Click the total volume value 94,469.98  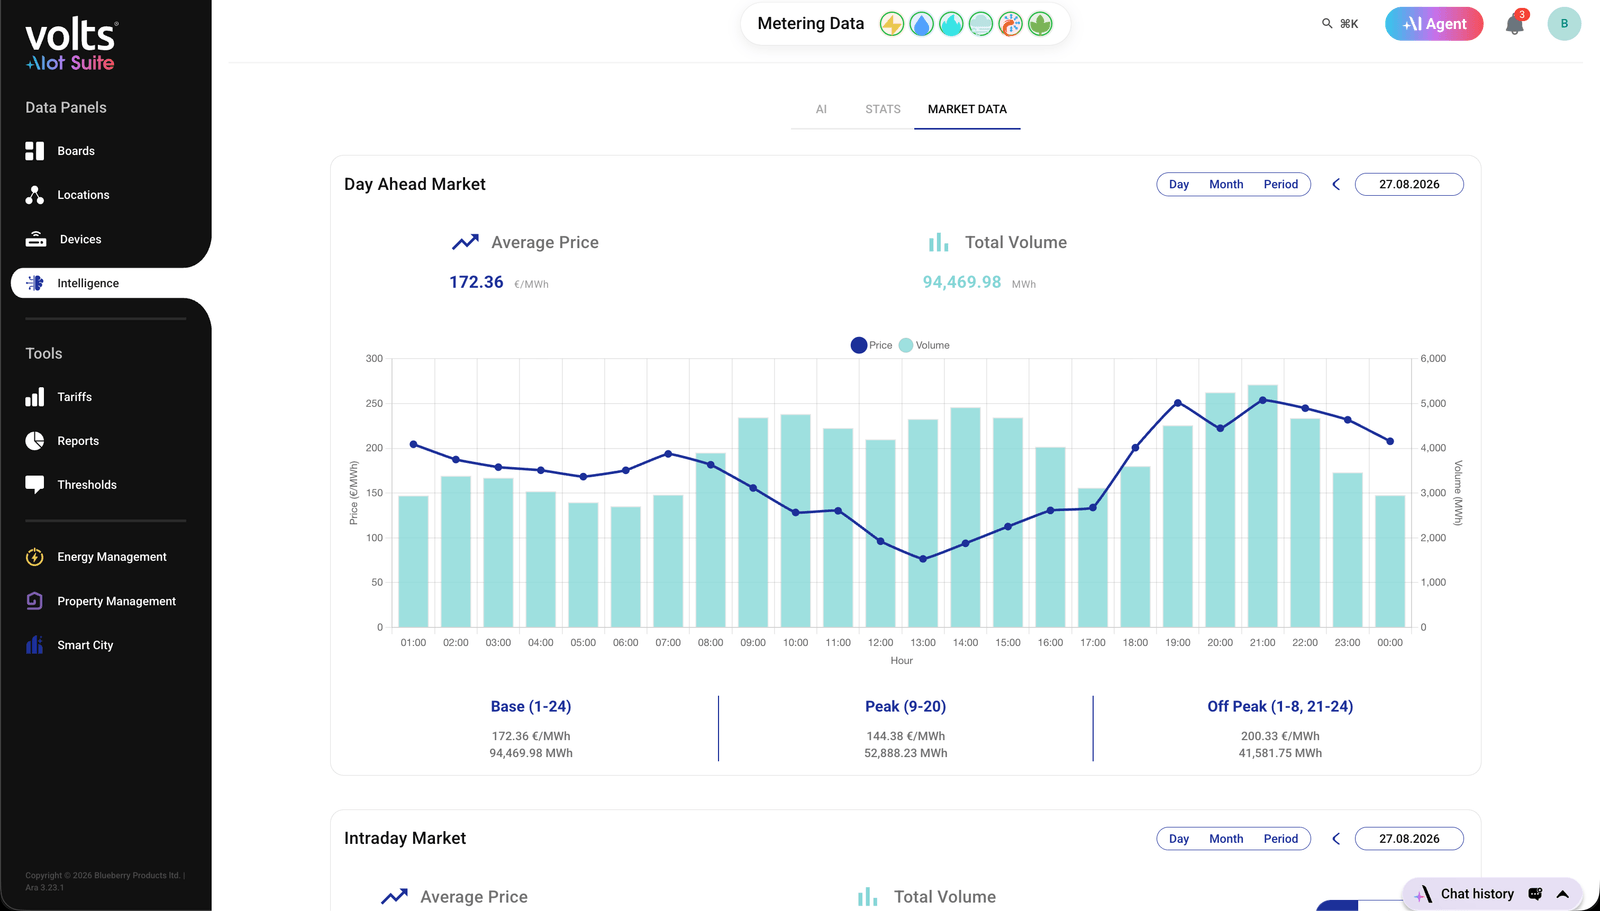[x=962, y=282]
